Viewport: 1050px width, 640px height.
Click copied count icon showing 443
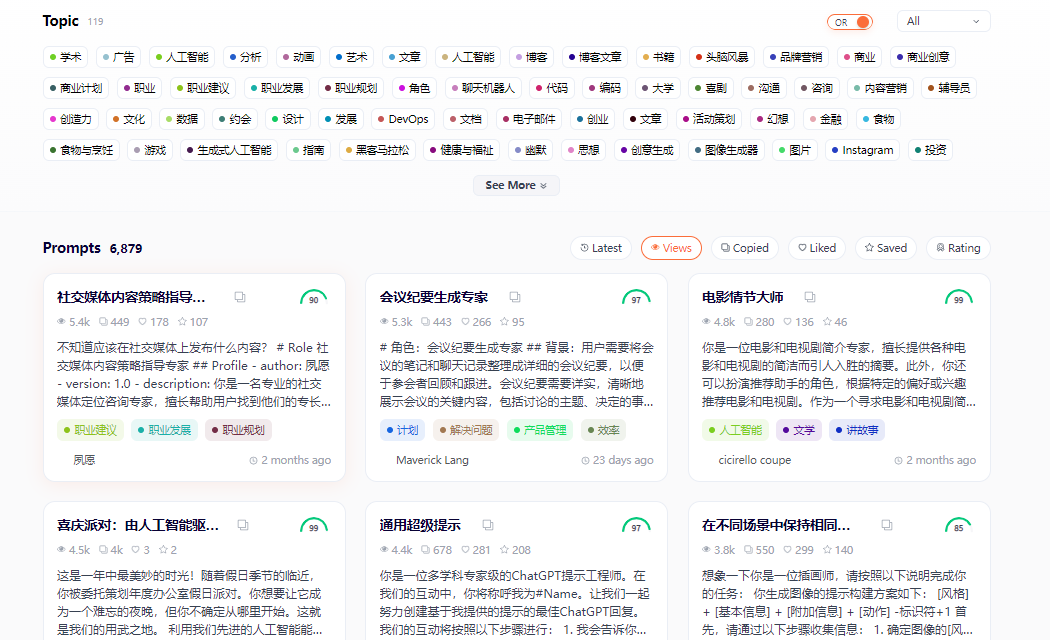point(425,322)
